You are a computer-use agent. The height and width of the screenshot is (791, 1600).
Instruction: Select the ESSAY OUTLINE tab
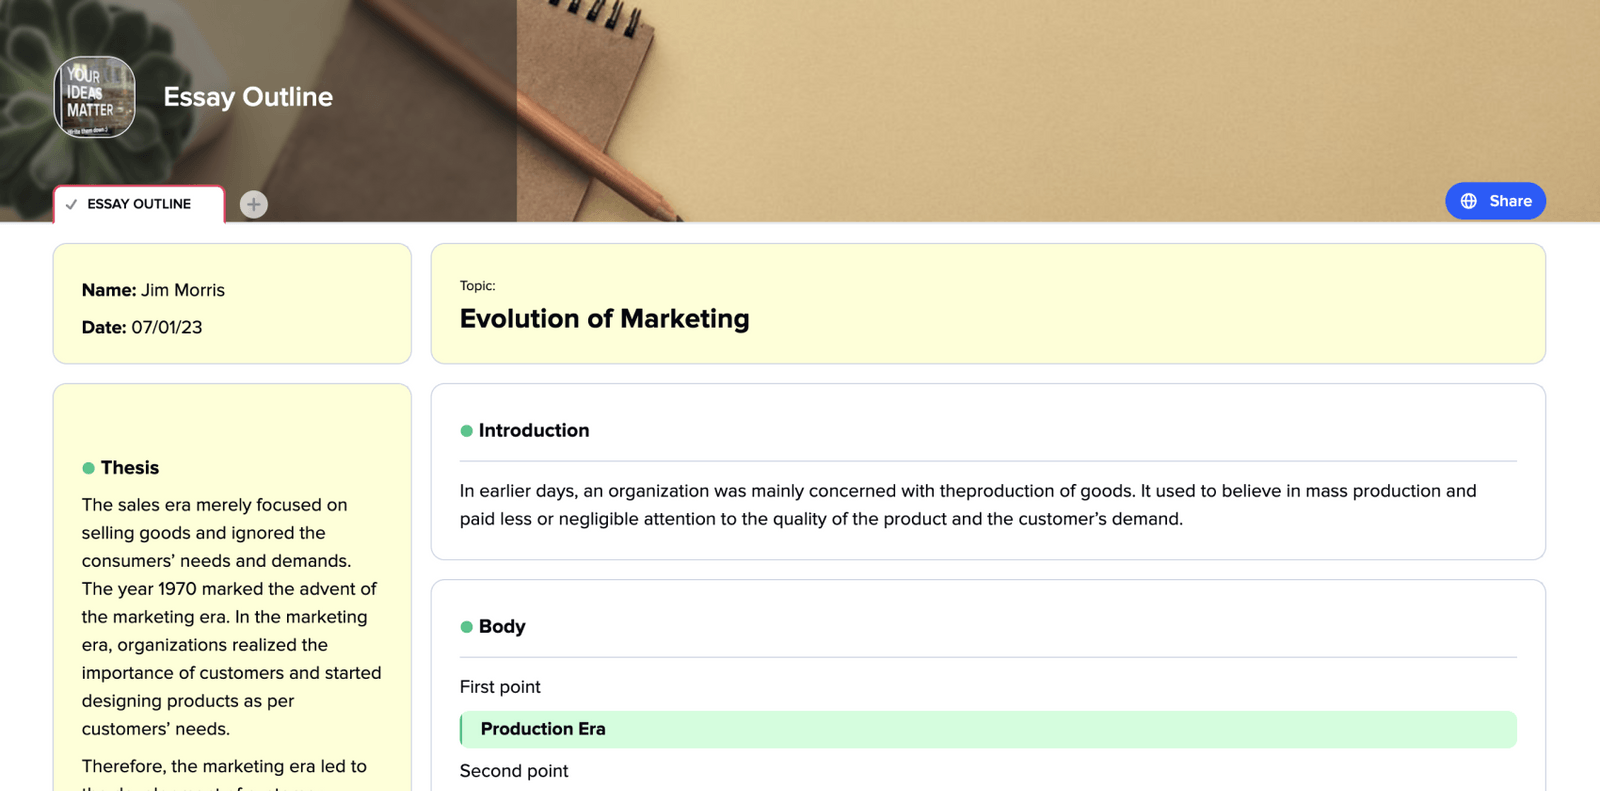tap(138, 204)
